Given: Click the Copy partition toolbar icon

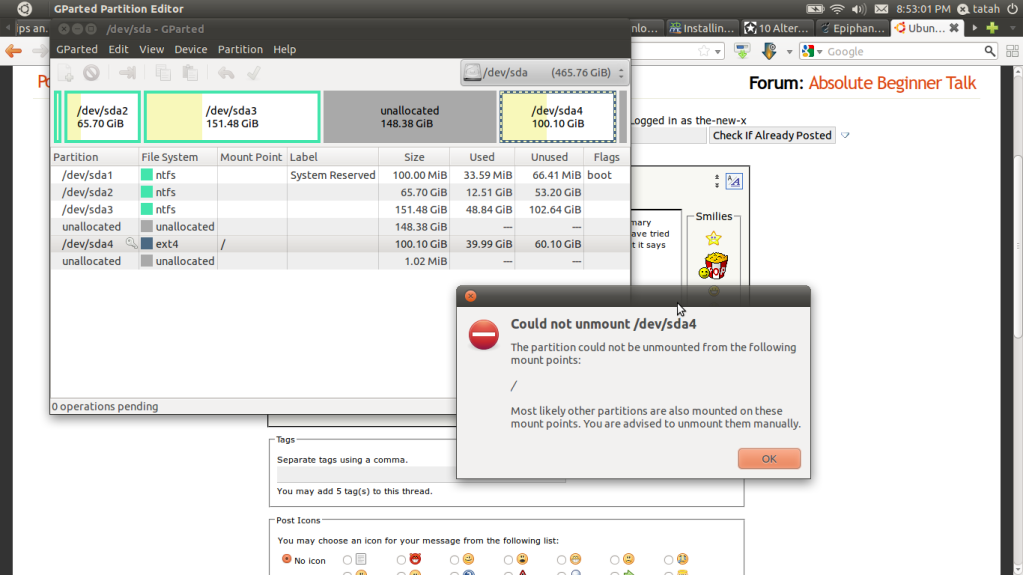Looking at the screenshot, I should click(163, 73).
